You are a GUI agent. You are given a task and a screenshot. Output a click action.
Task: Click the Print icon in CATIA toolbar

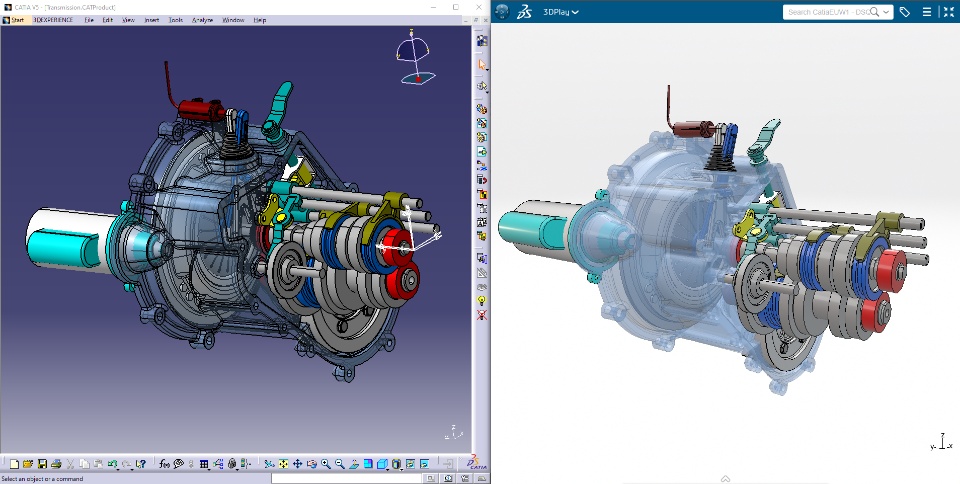(x=56, y=464)
